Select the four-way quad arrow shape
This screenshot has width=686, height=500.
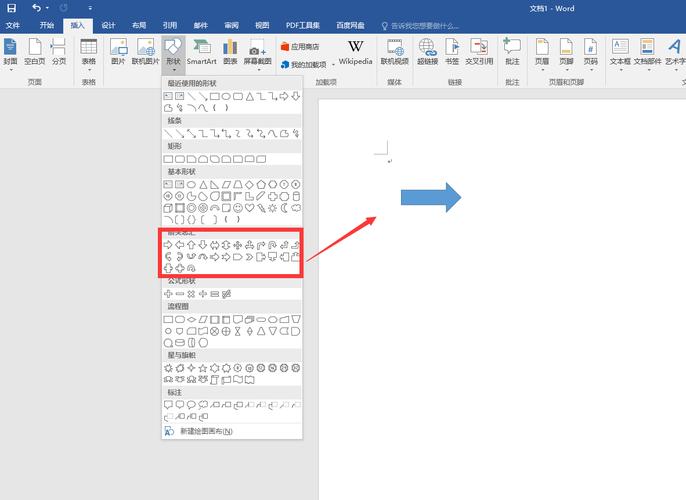point(238,245)
